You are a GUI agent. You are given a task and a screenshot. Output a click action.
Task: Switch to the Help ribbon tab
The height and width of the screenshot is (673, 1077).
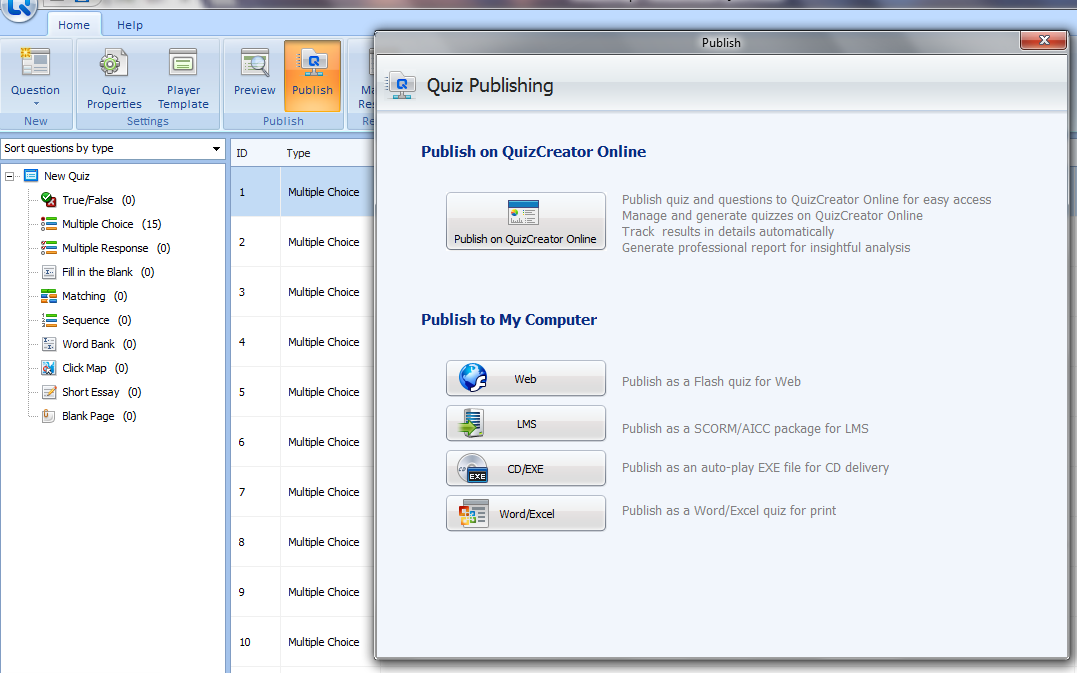pyautogui.click(x=130, y=25)
